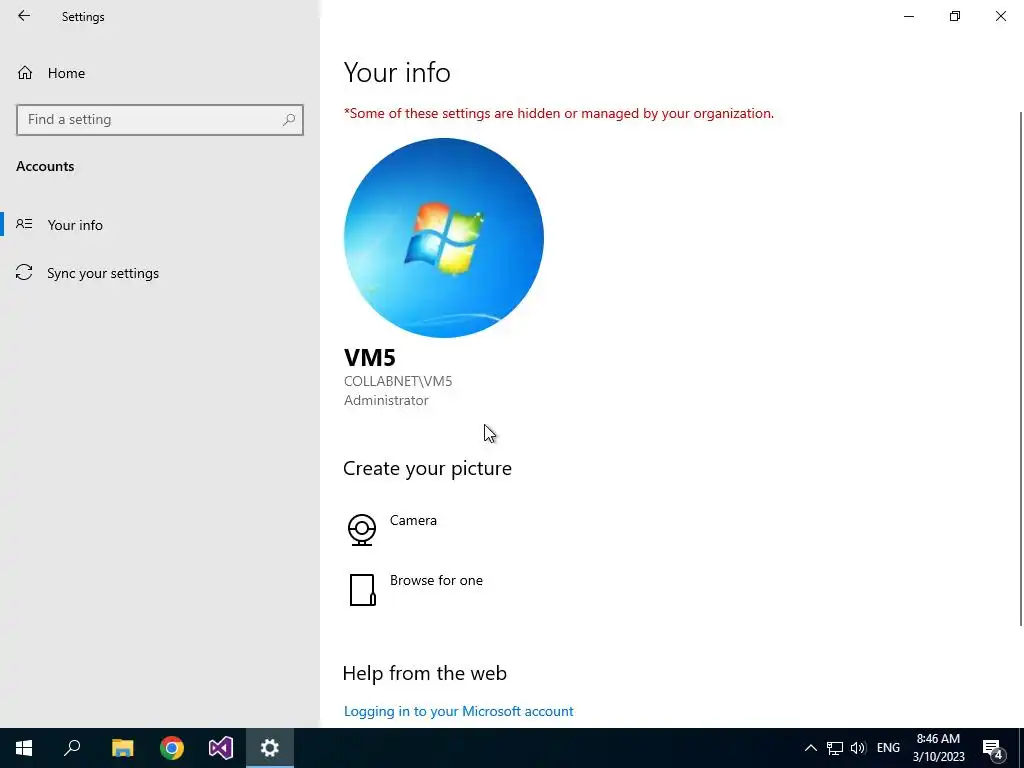Viewport: 1024px width, 768px height.
Task: Open taskbar search magnifier
Action: click(x=72, y=748)
